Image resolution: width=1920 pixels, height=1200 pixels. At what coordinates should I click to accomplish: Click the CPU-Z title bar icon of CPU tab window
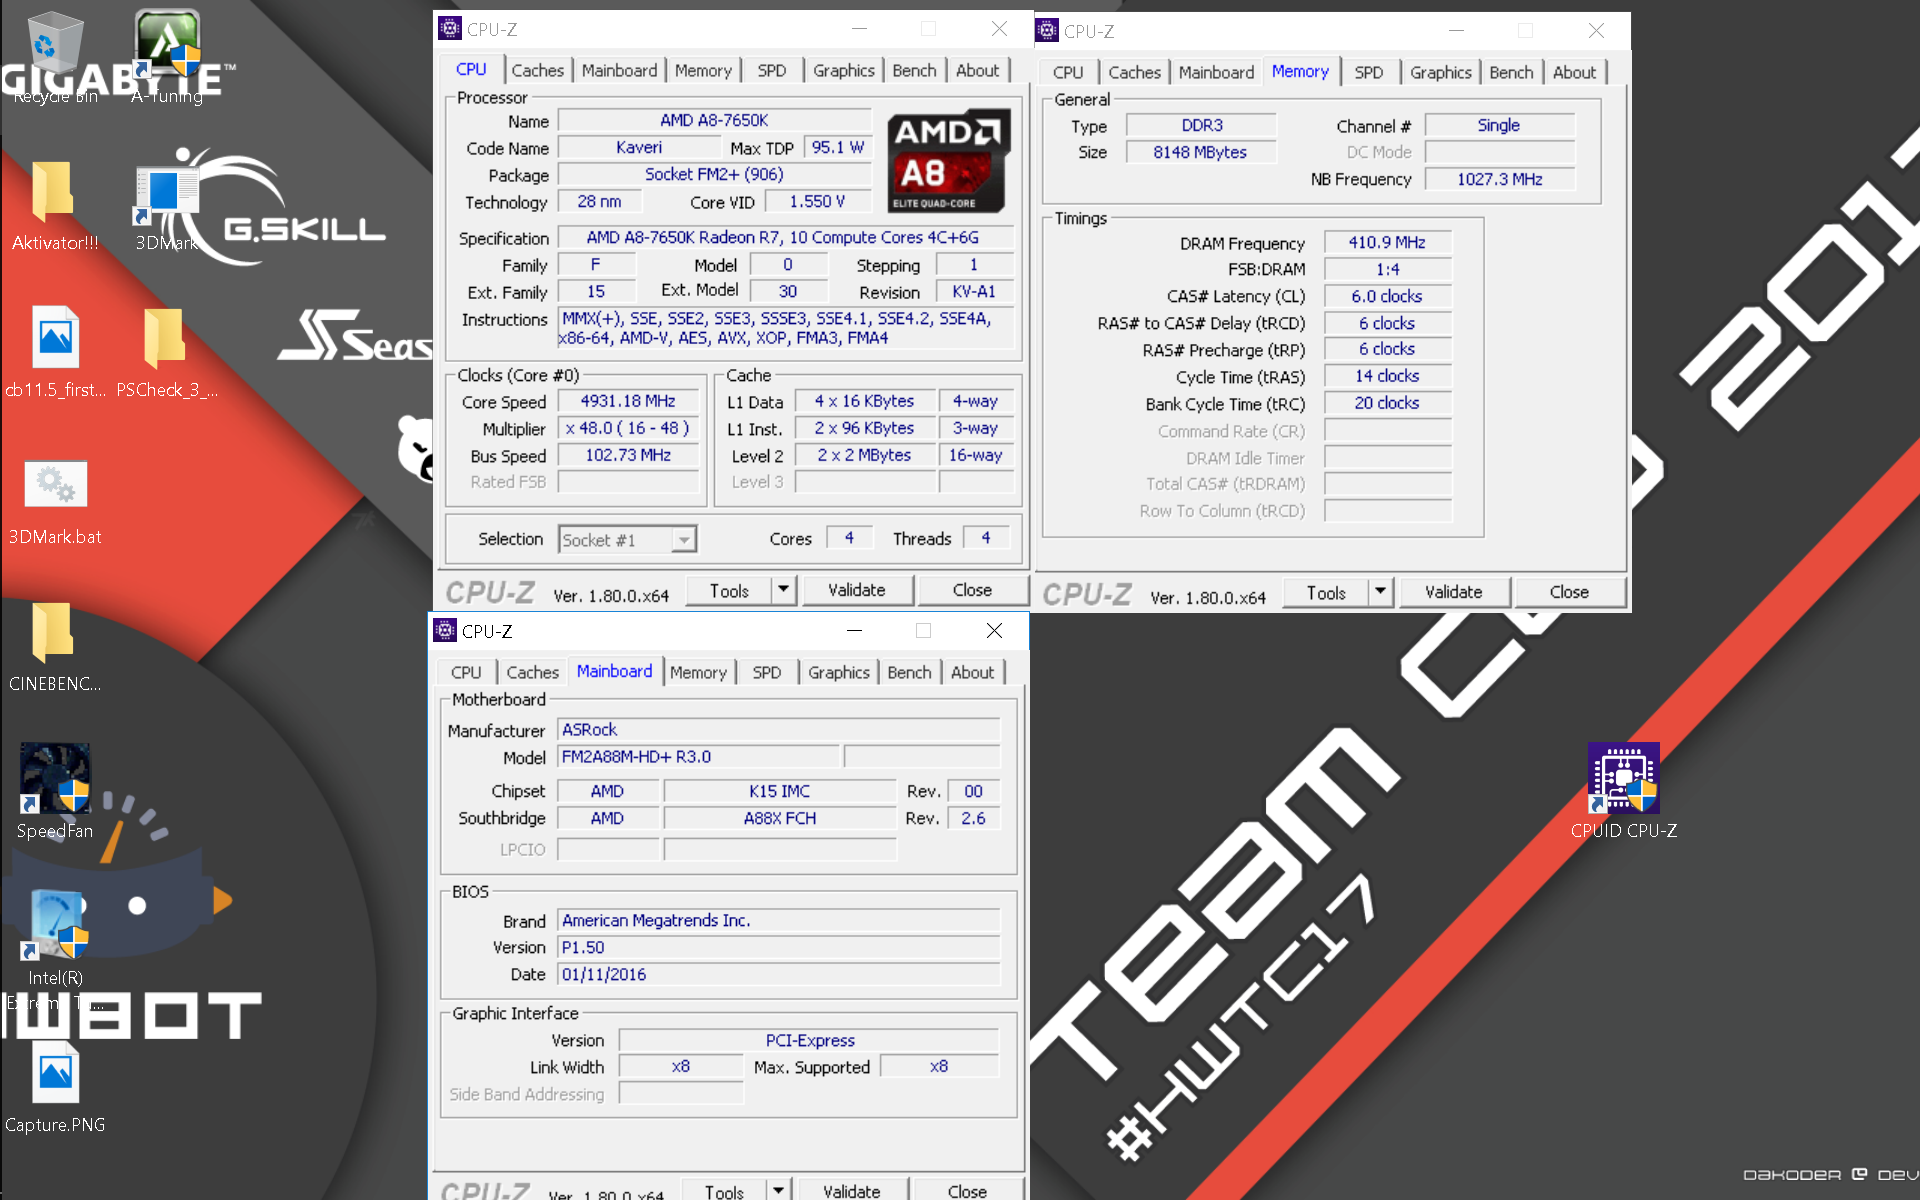(450, 29)
